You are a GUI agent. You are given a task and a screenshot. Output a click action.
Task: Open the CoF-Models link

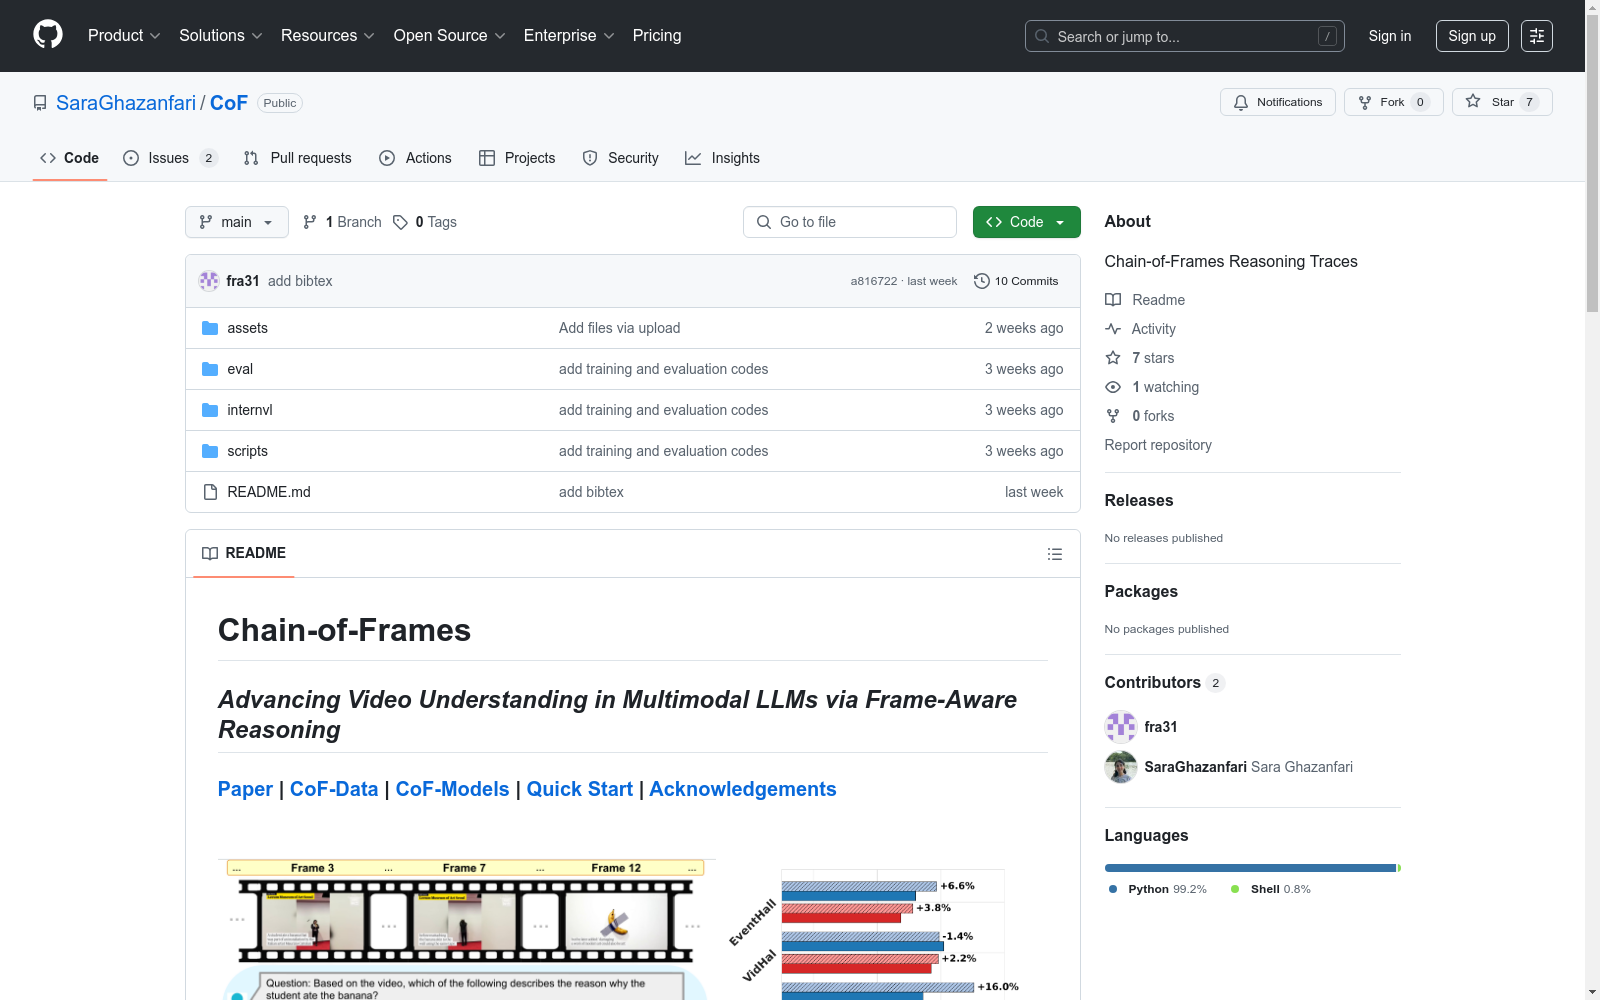(452, 789)
